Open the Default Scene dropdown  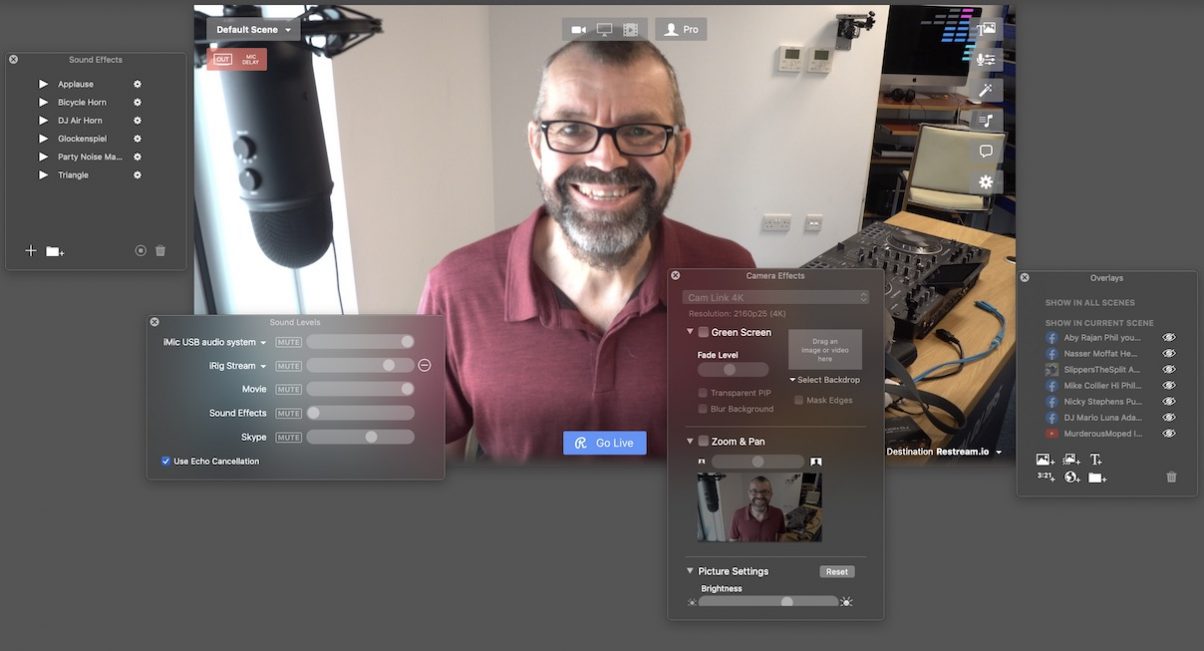(x=254, y=30)
